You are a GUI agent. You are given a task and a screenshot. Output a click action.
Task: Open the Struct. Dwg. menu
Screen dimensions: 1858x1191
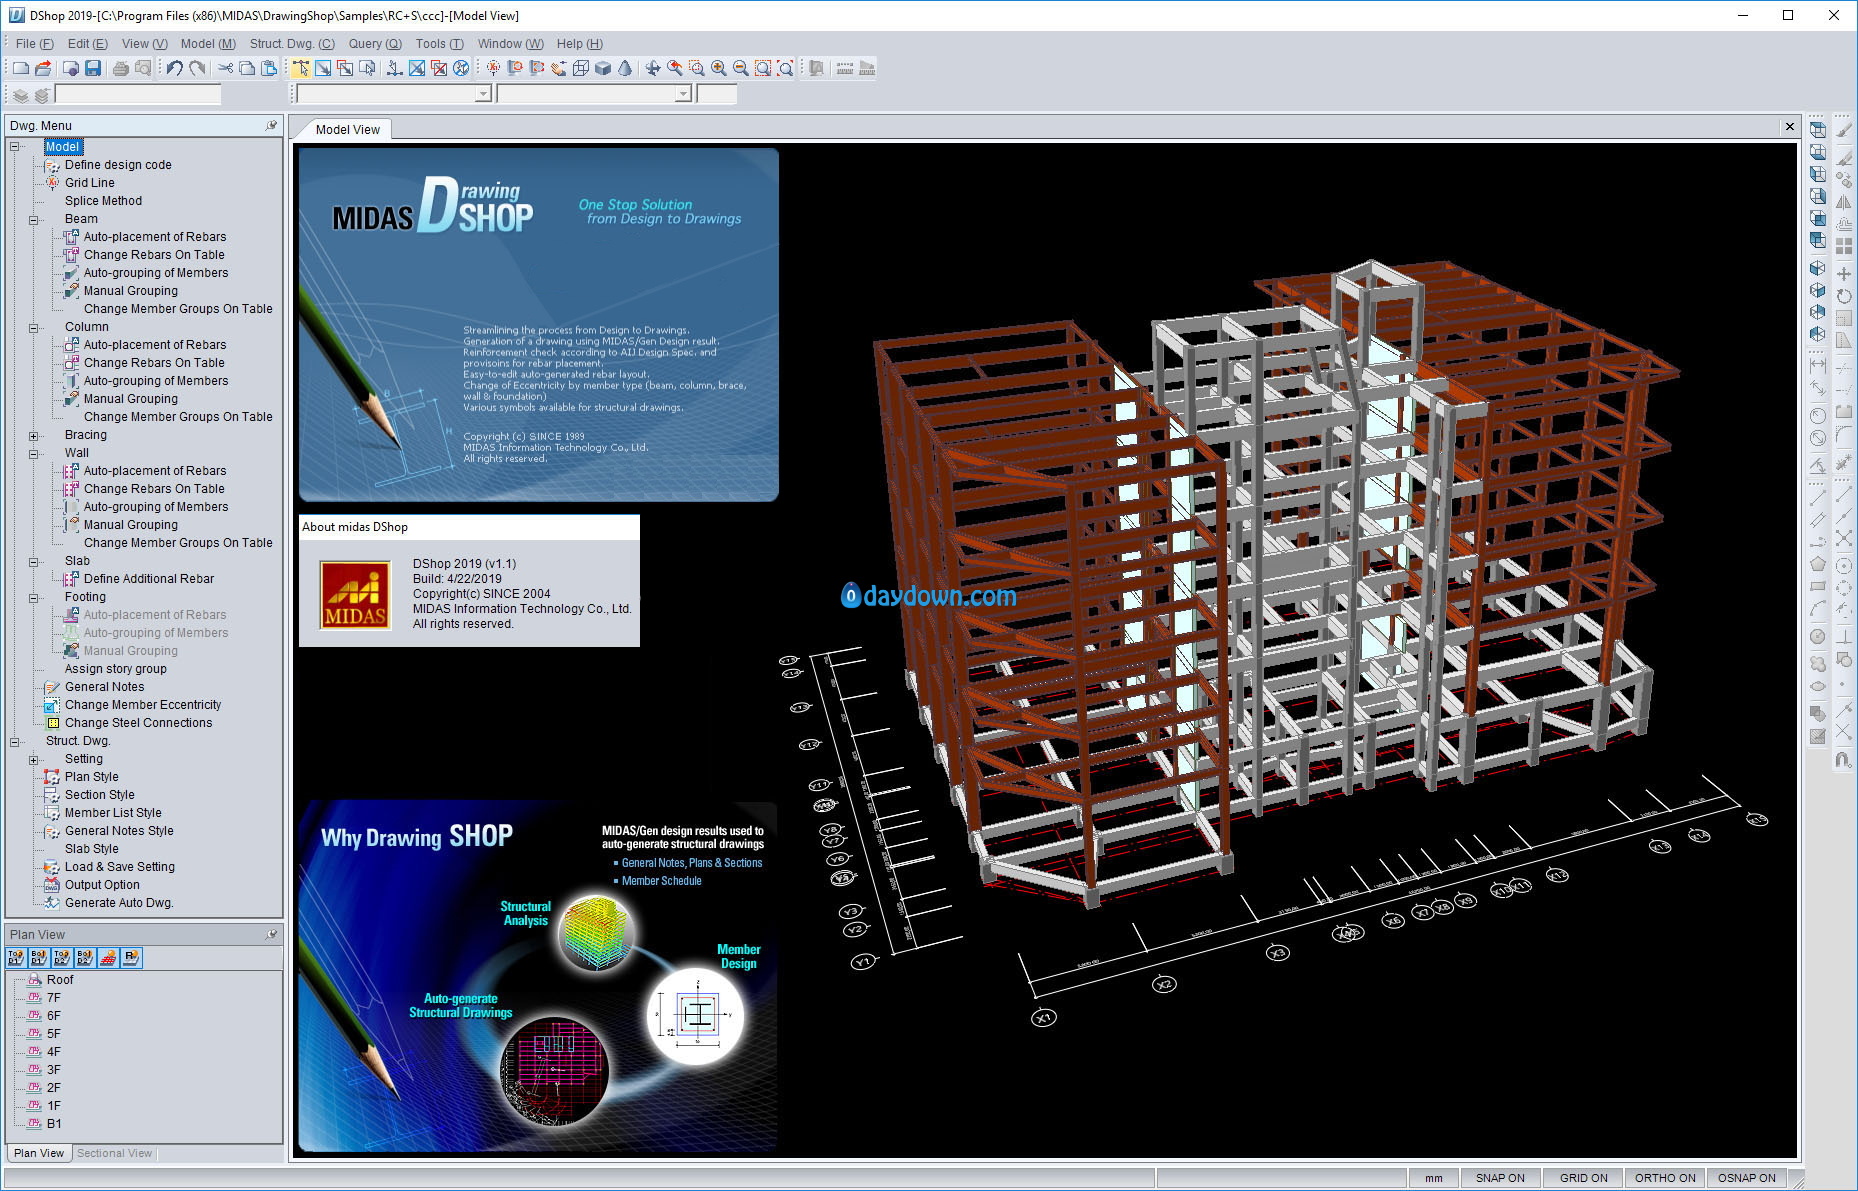coord(292,44)
